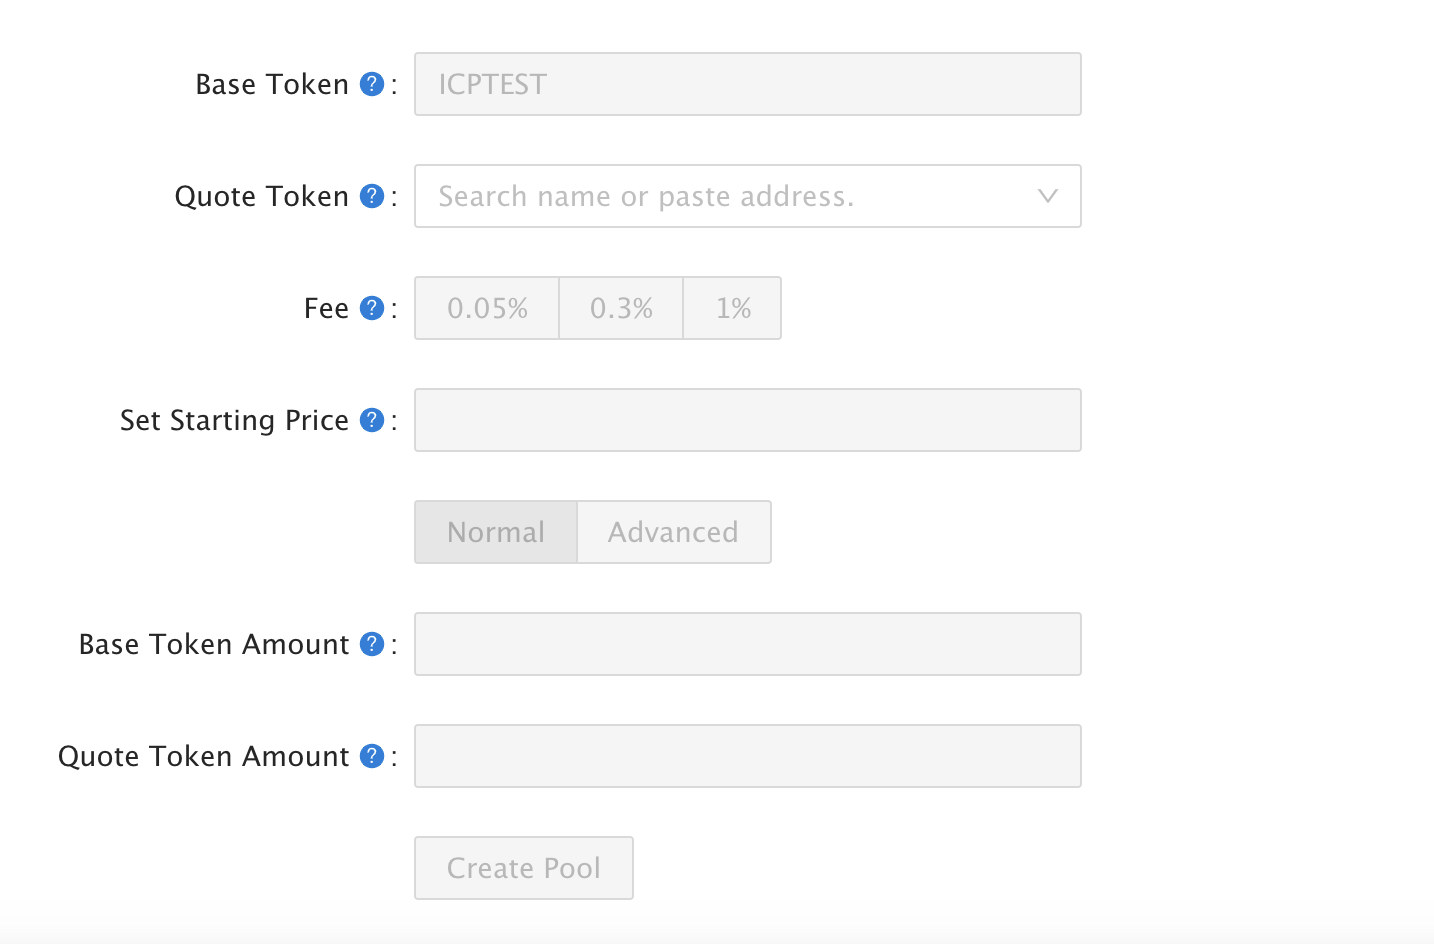This screenshot has width=1434, height=944.
Task: Expand the Quote Token dropdown arrow
Action: 1047,196
